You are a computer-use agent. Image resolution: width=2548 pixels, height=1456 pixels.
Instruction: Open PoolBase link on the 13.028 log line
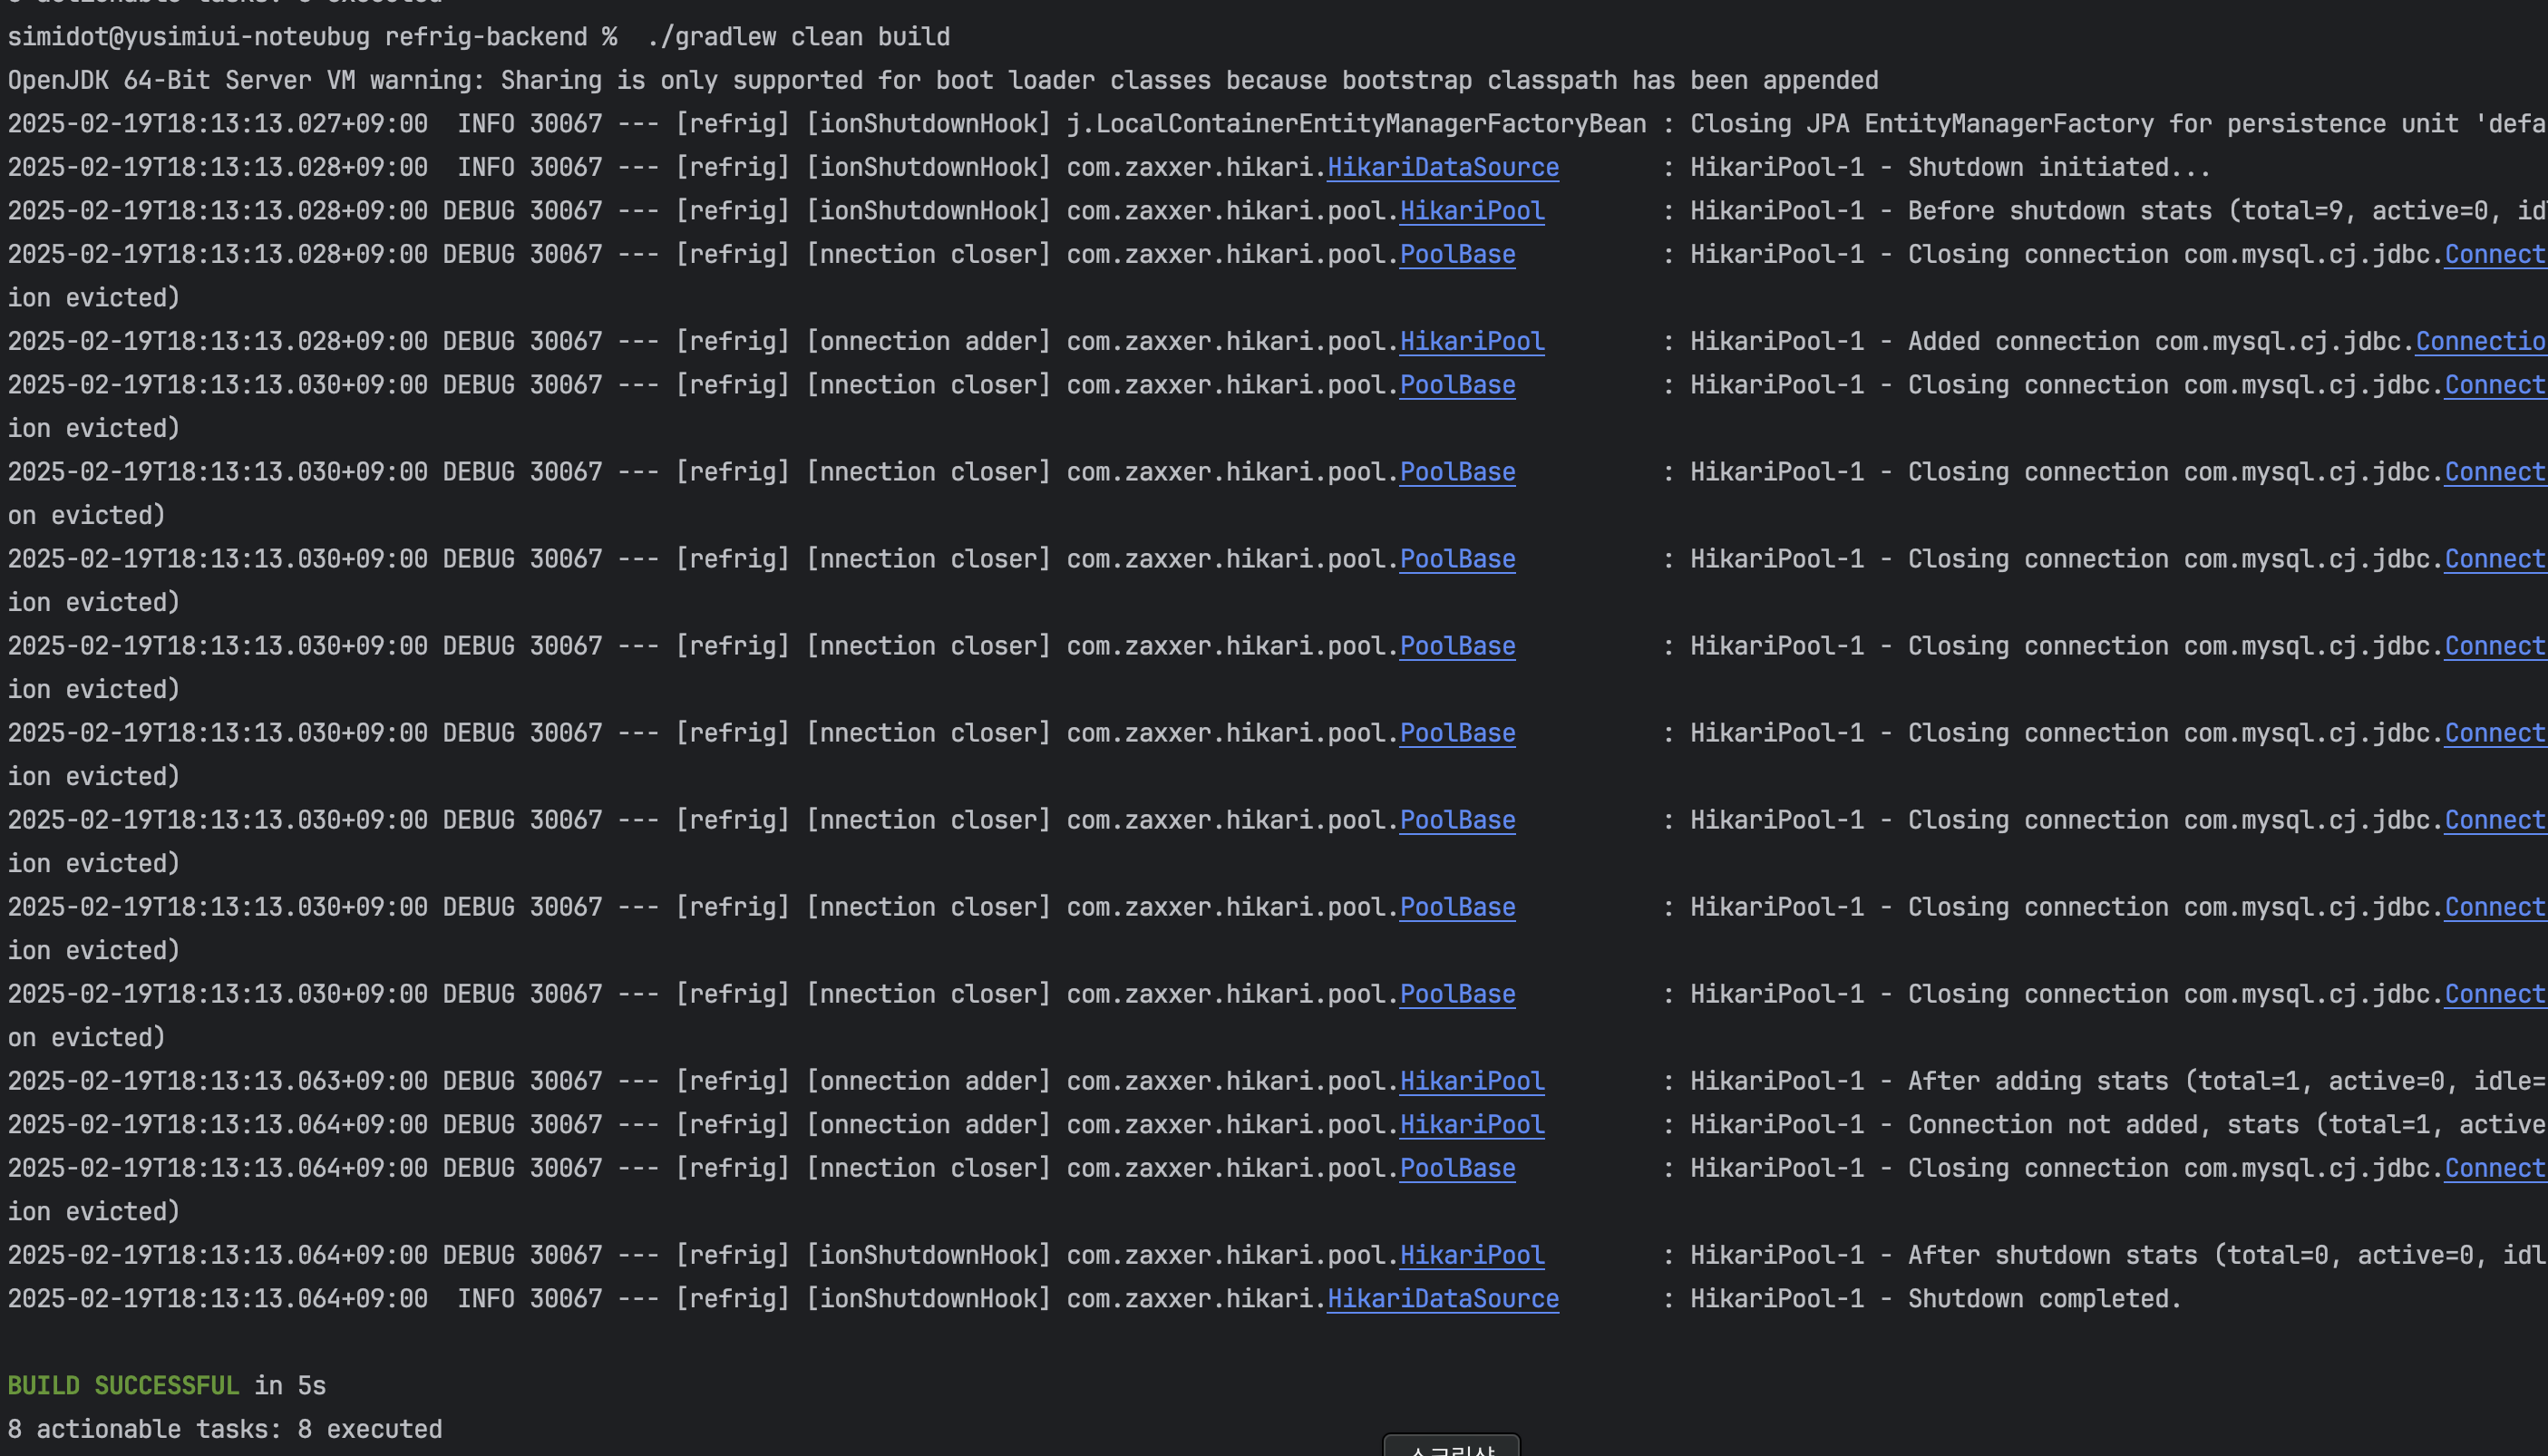coord(1457,254)
